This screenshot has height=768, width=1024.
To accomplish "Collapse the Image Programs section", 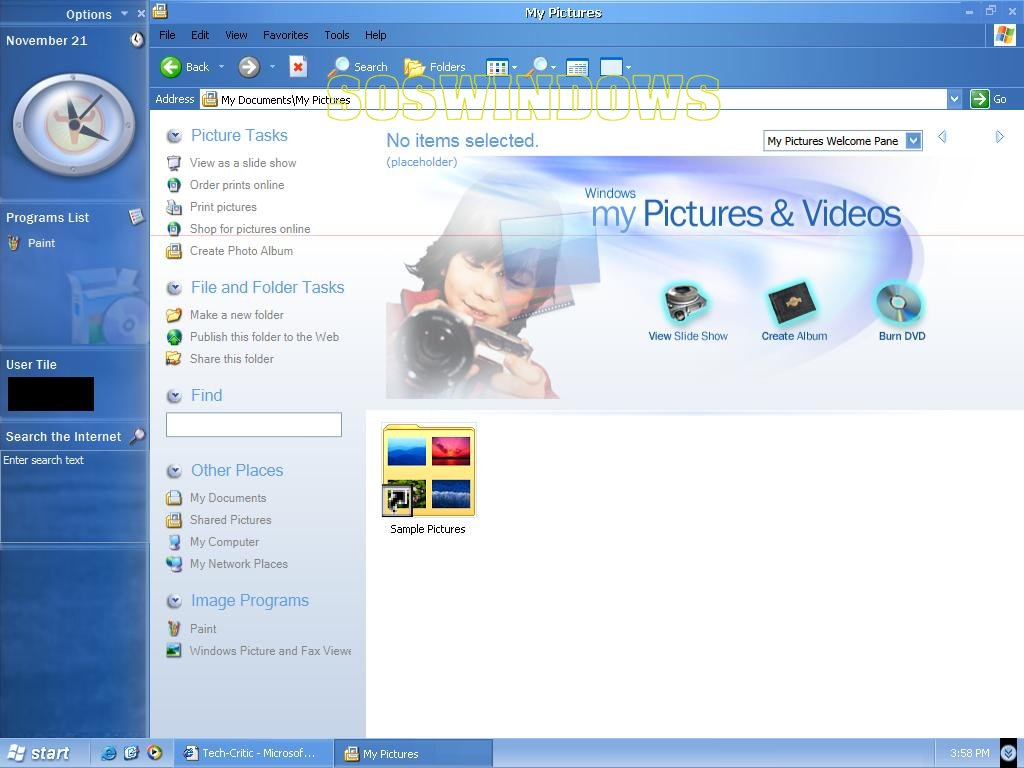I will (174, 601).
